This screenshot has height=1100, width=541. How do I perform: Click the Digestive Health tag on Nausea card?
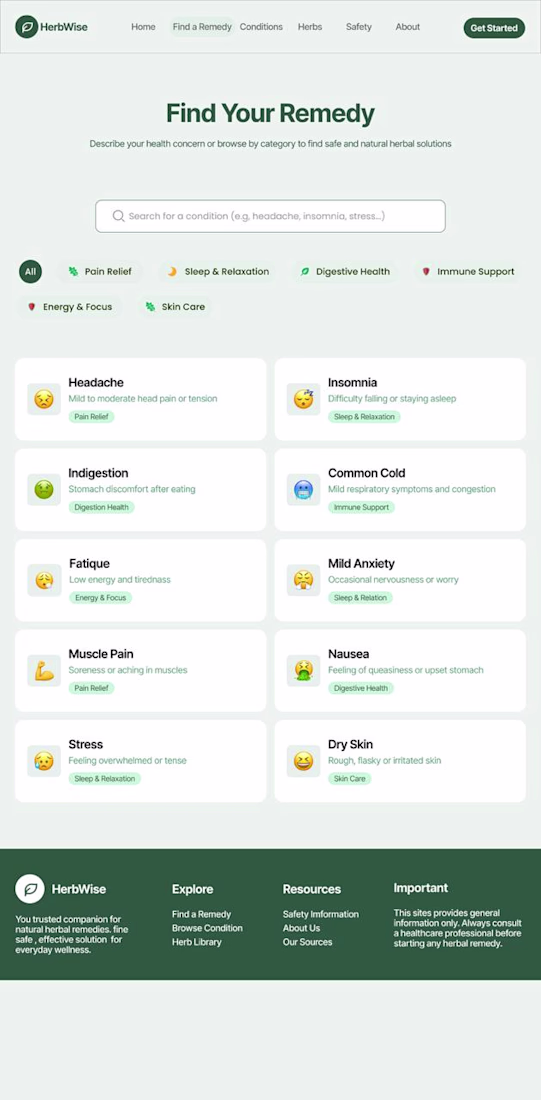coord(361,688)
